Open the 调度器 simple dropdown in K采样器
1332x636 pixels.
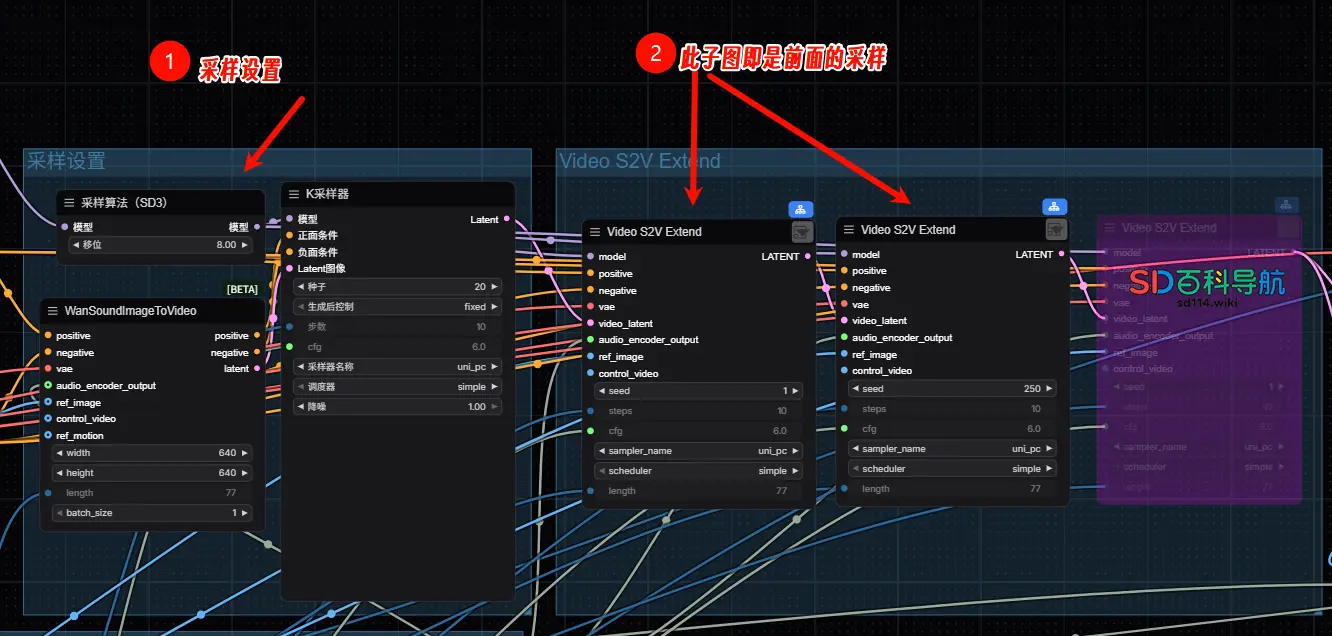point(396,387)
